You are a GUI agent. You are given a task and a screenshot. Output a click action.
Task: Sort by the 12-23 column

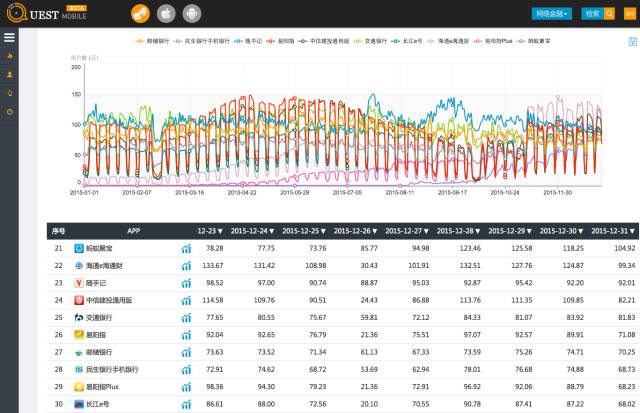tap(210, 231)
